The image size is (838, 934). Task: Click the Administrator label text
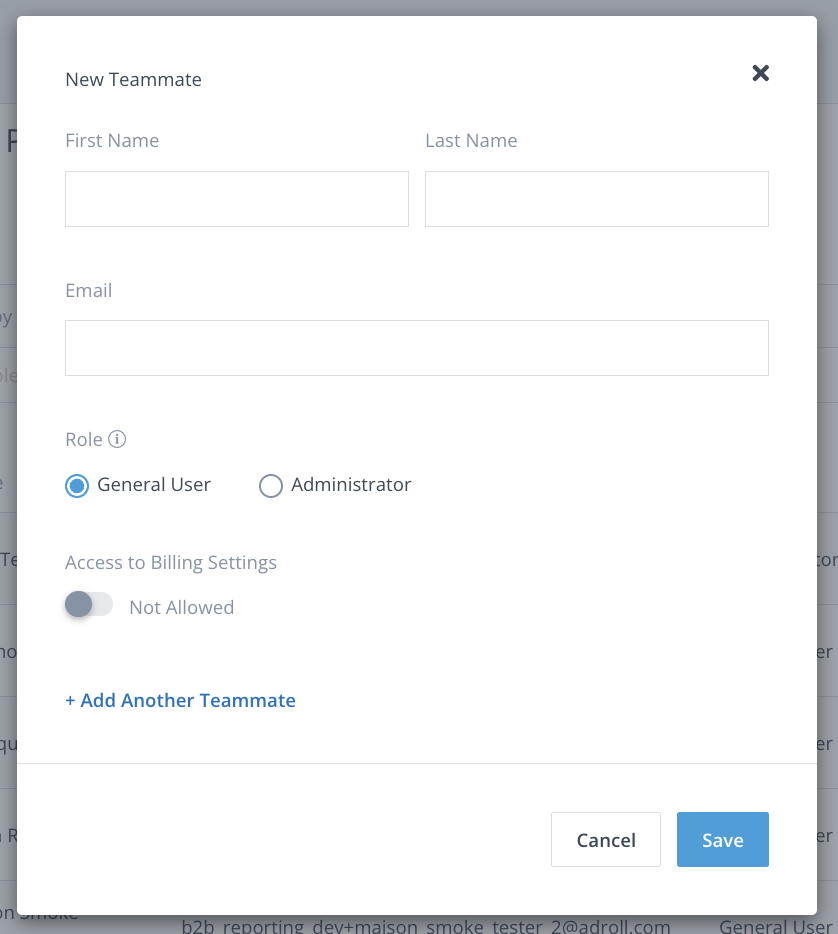pyautogui.click(x=351, y=485)
